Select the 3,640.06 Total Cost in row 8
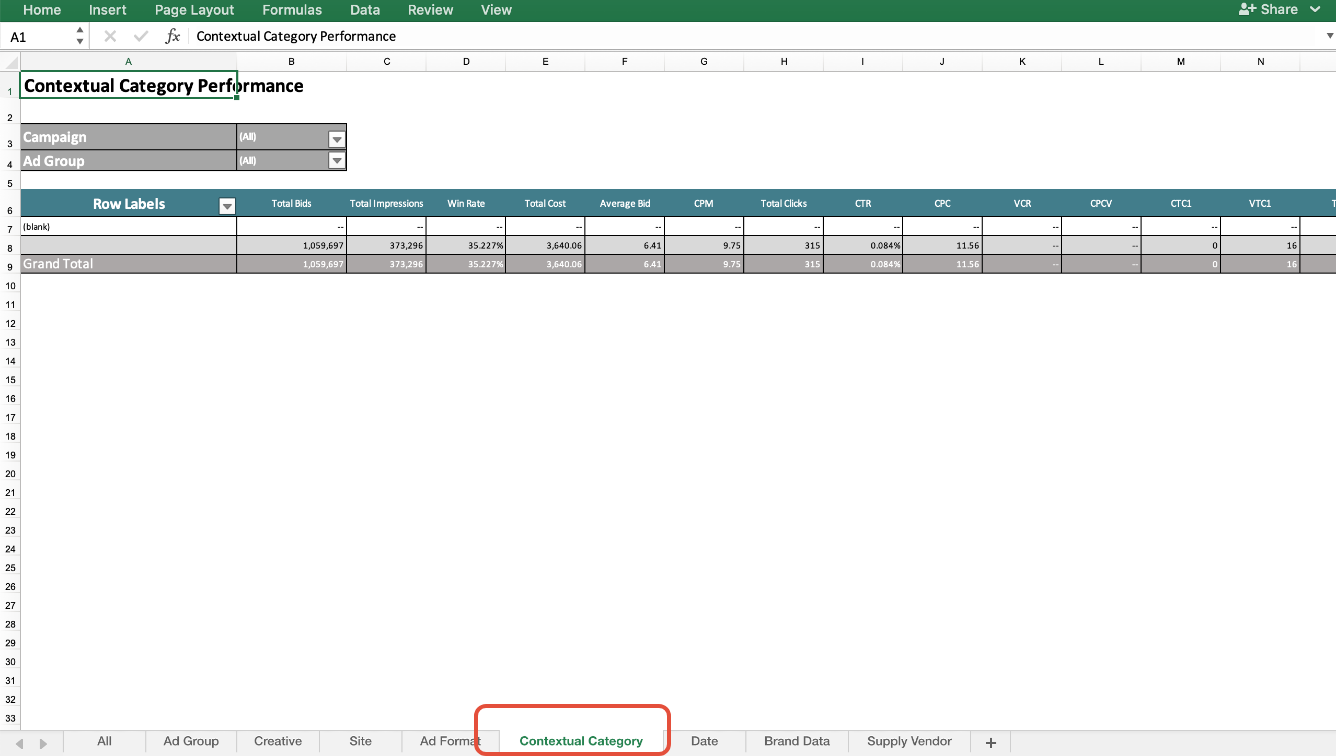Viewport: 1336px width, 756px height. (x=545, y=246)
